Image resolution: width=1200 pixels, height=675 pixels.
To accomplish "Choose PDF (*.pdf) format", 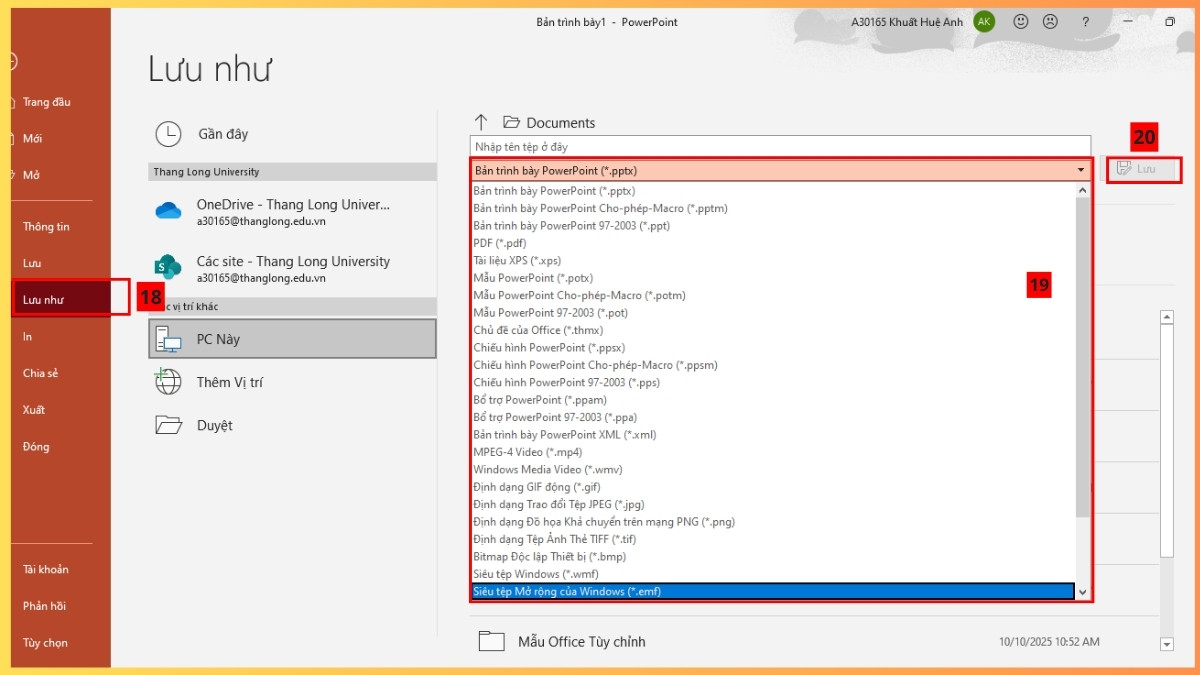I will 771,243.
